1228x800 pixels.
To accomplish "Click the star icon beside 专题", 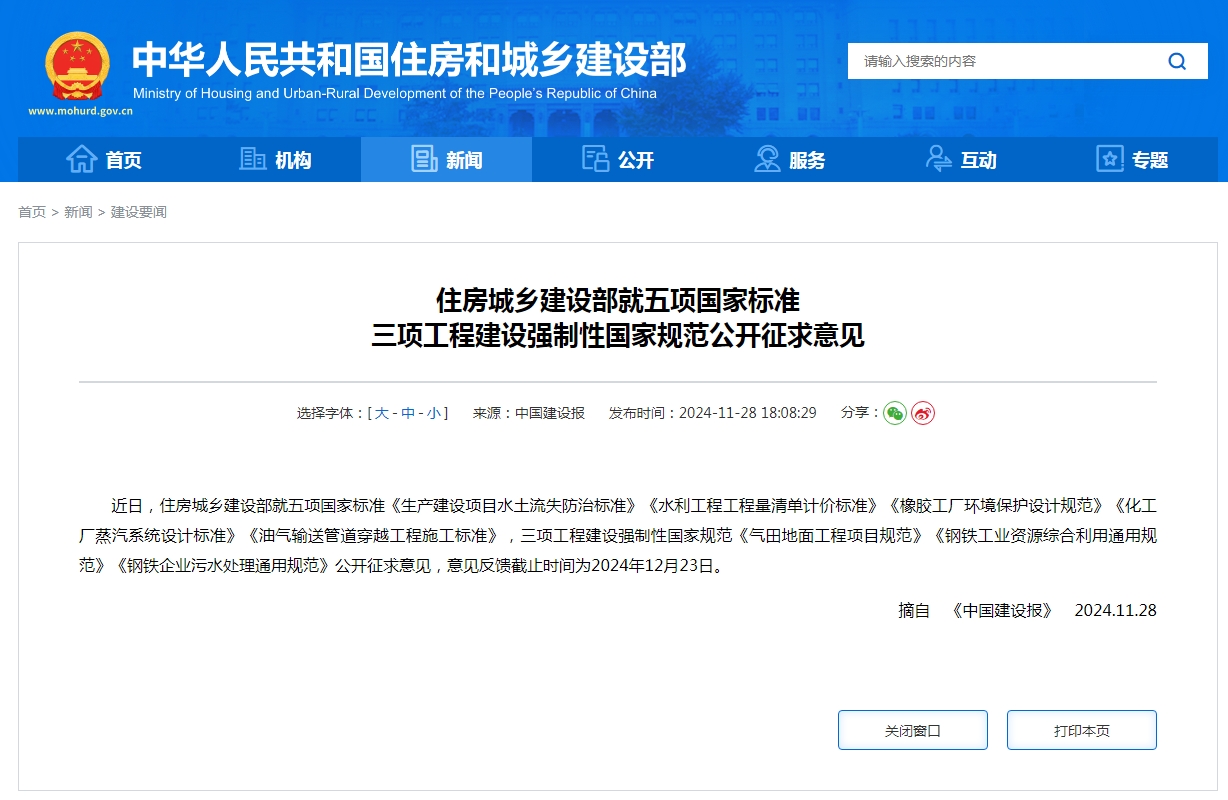I will tap(1109, 159).
